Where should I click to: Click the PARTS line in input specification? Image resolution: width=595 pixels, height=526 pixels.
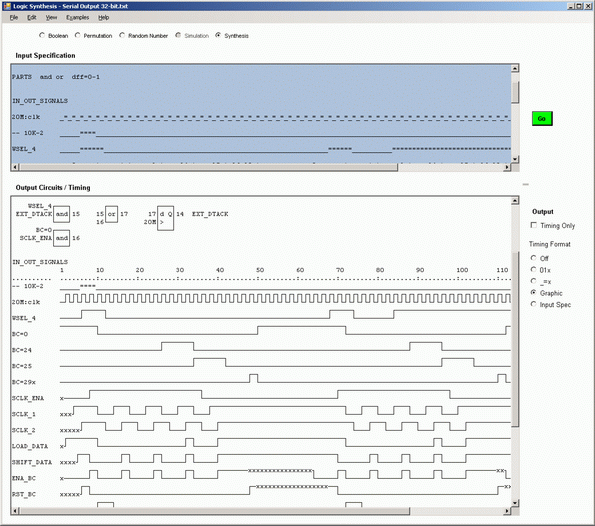(x=56, y=77)
